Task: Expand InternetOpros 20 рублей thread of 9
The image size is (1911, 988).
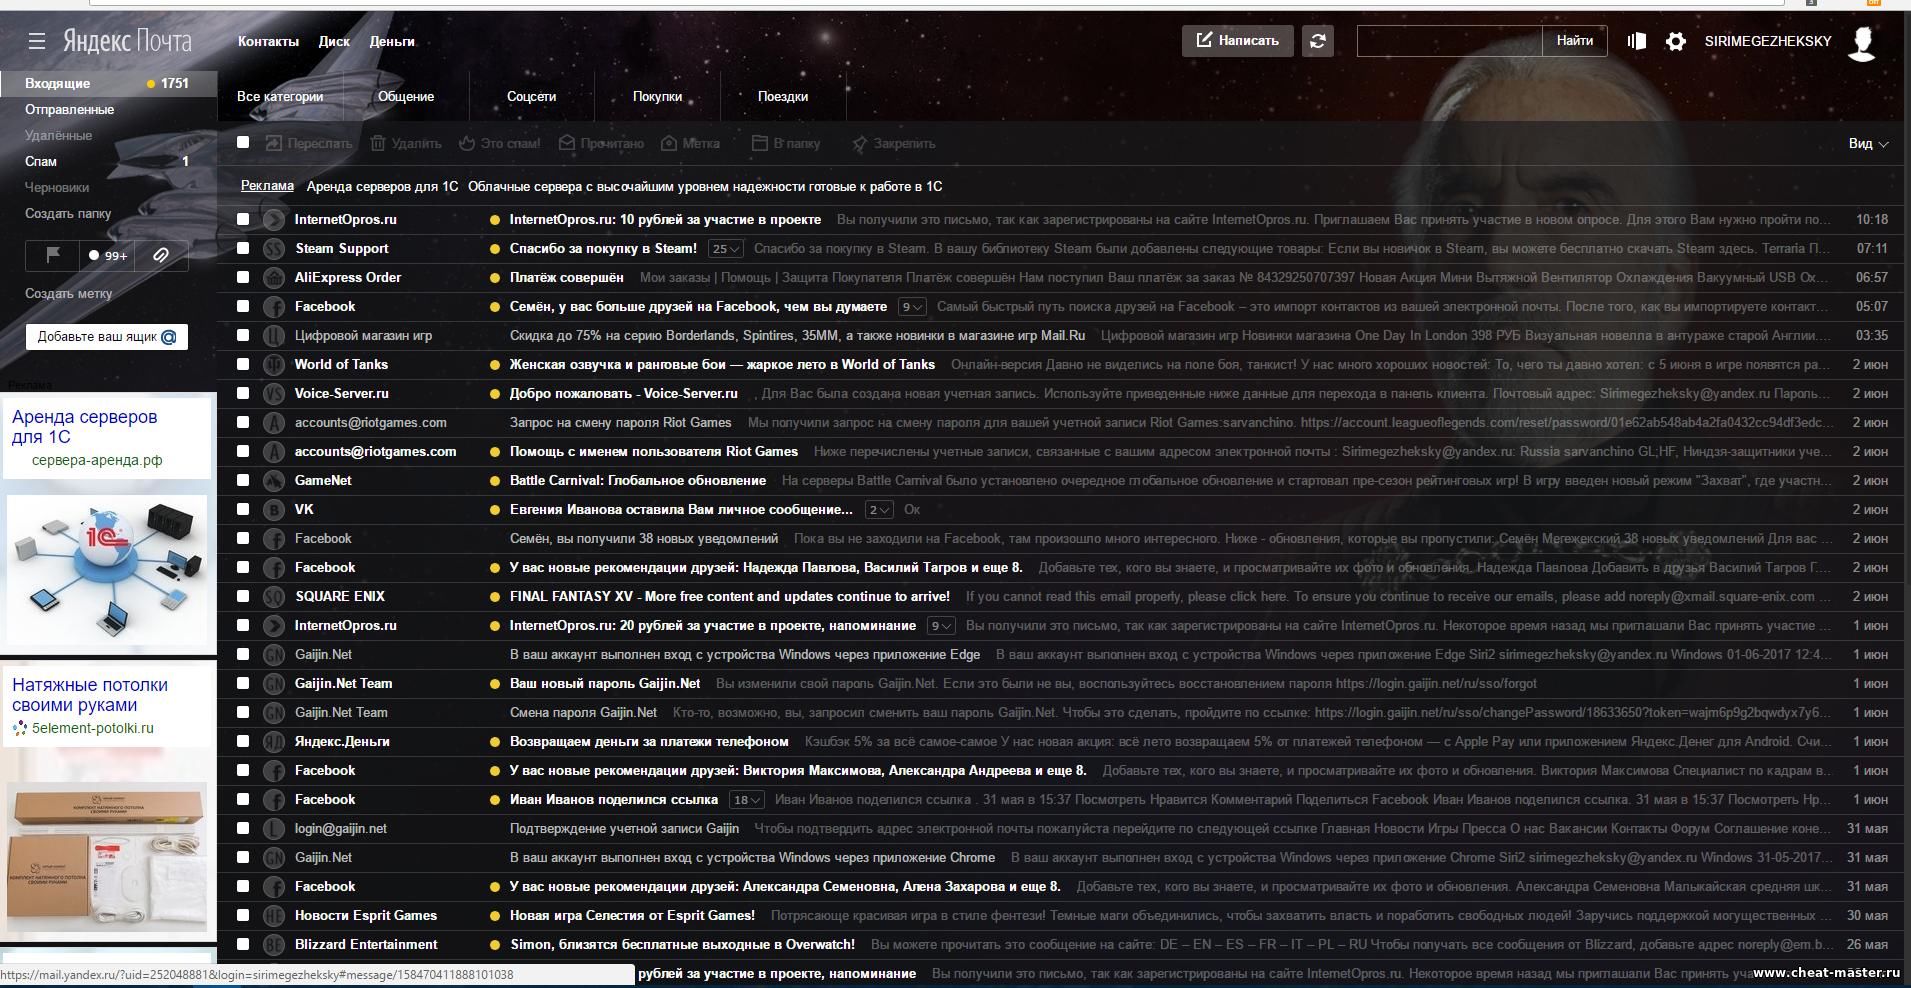Action: [x=941, y=625]
